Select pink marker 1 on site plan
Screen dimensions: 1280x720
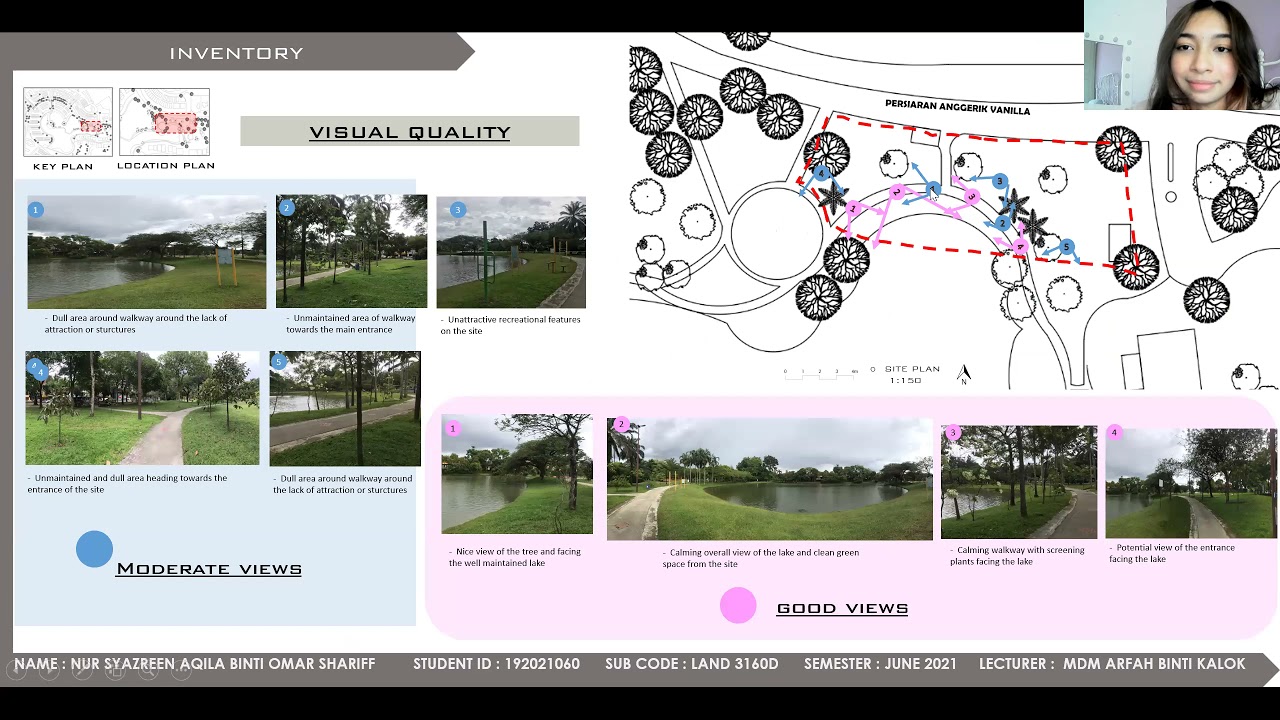tap(853, 208)
